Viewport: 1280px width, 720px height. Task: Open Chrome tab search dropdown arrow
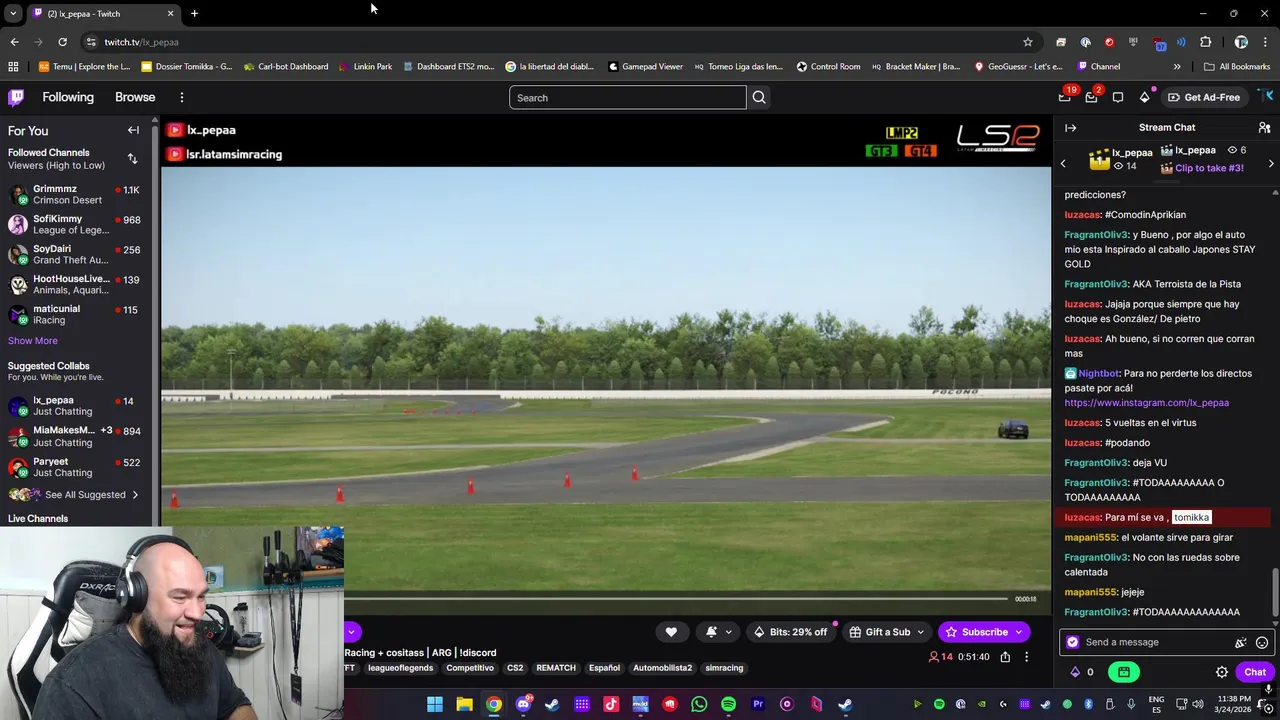pyautogui.click(x=12, y=13)
